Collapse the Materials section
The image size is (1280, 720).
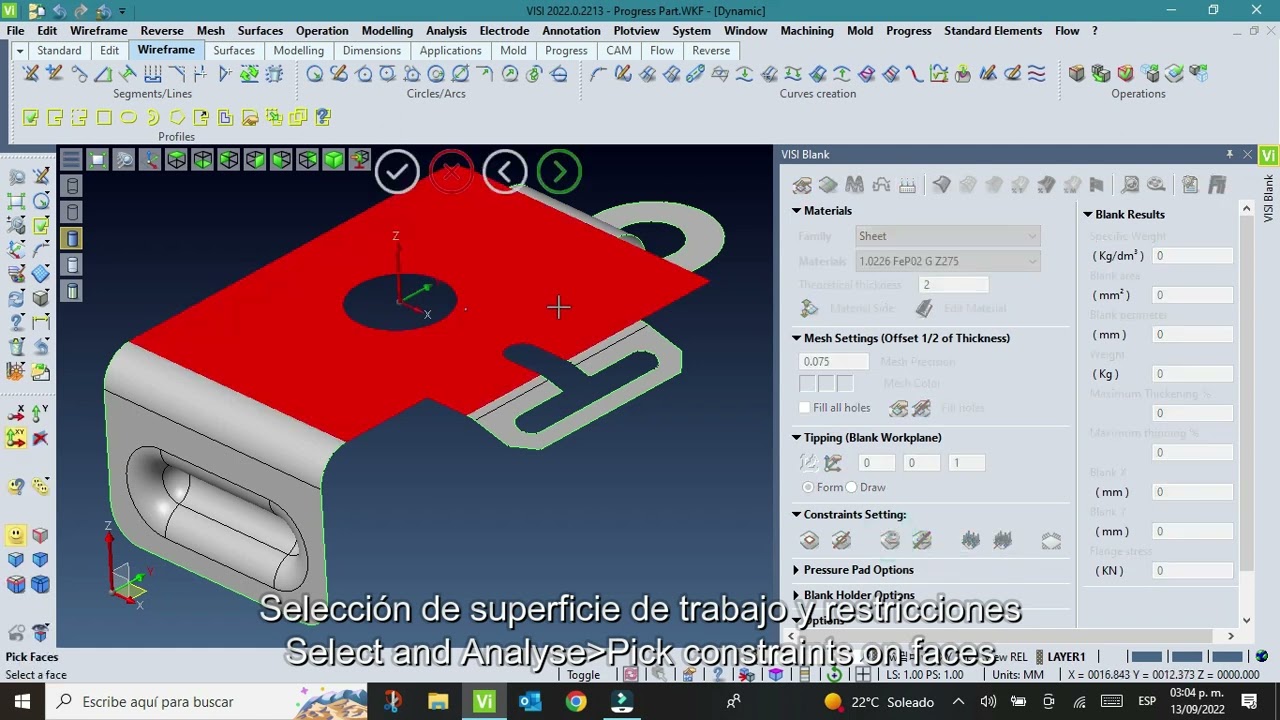pyautogui.click(x=797, y=211)
